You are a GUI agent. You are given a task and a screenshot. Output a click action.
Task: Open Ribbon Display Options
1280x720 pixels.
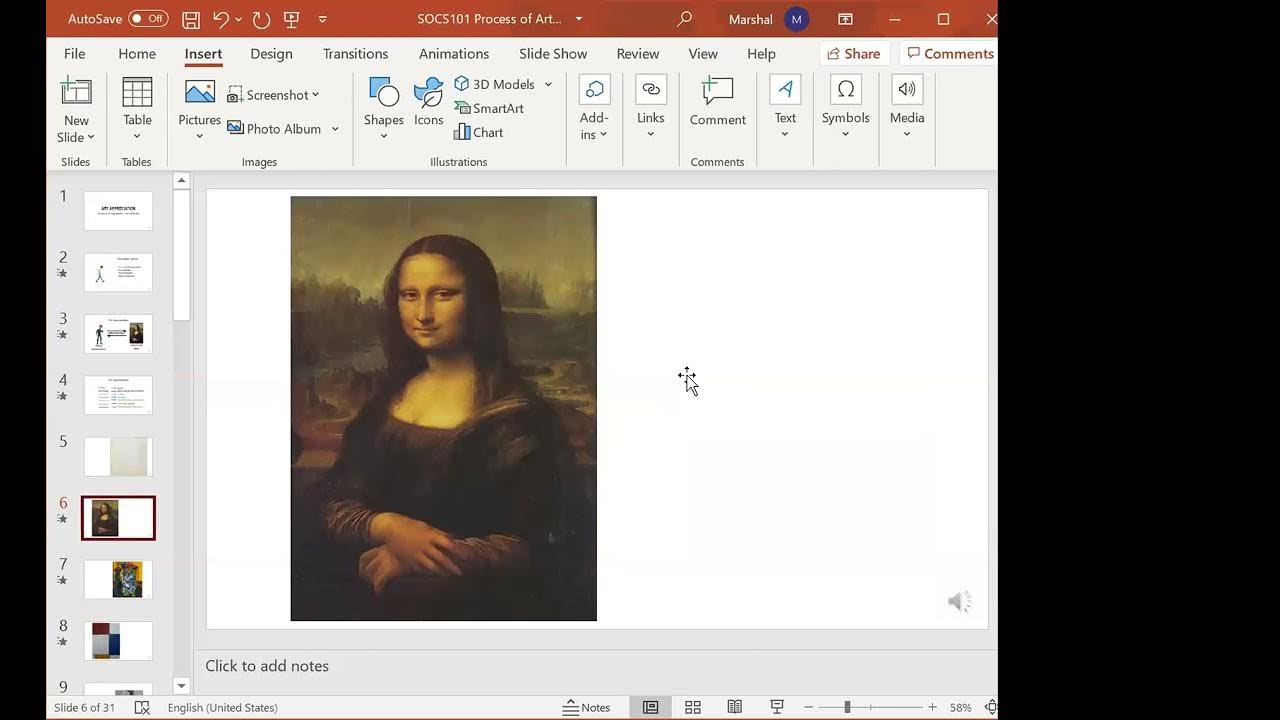(x=846, y=19)
